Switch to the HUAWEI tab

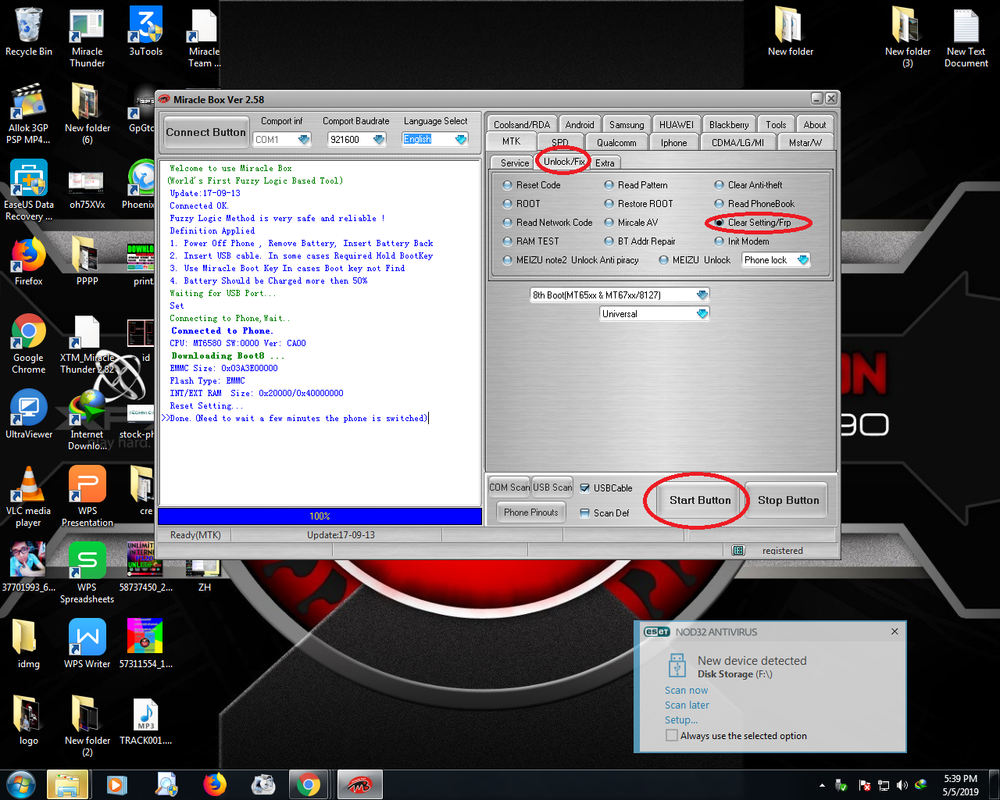676,124
